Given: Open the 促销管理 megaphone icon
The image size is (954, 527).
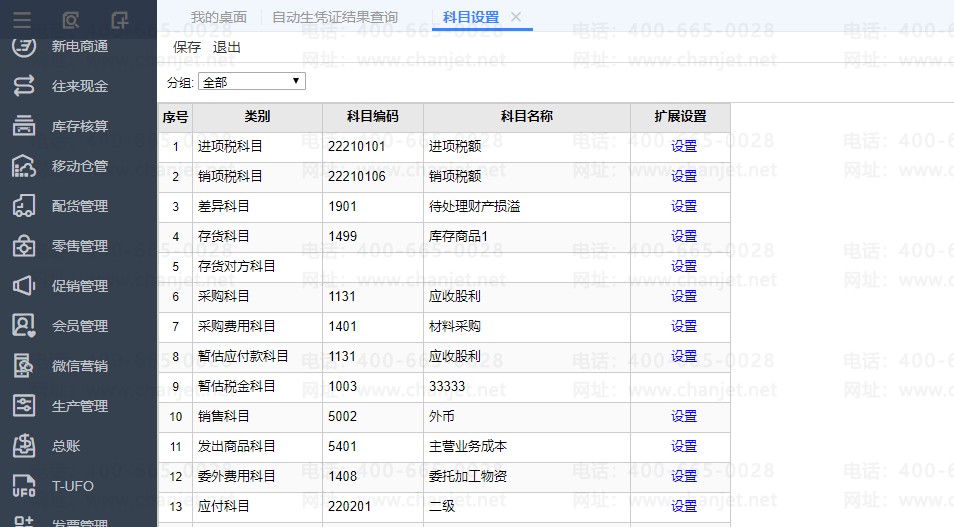Looking at the screenshot, I should tap(24, 286).
